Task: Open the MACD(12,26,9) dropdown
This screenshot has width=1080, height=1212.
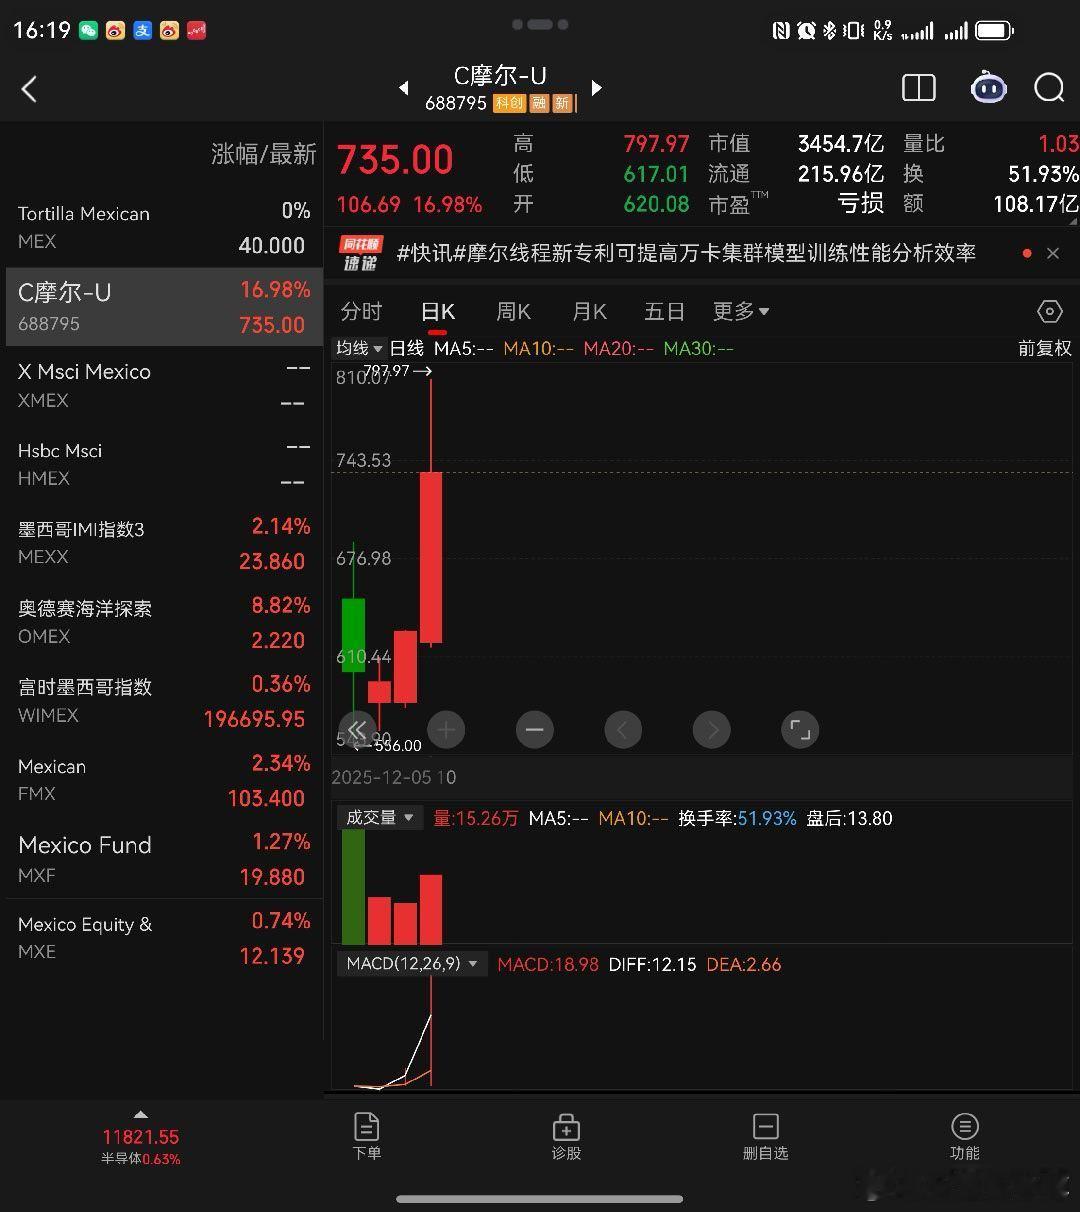Action: (x=411, y=964)
